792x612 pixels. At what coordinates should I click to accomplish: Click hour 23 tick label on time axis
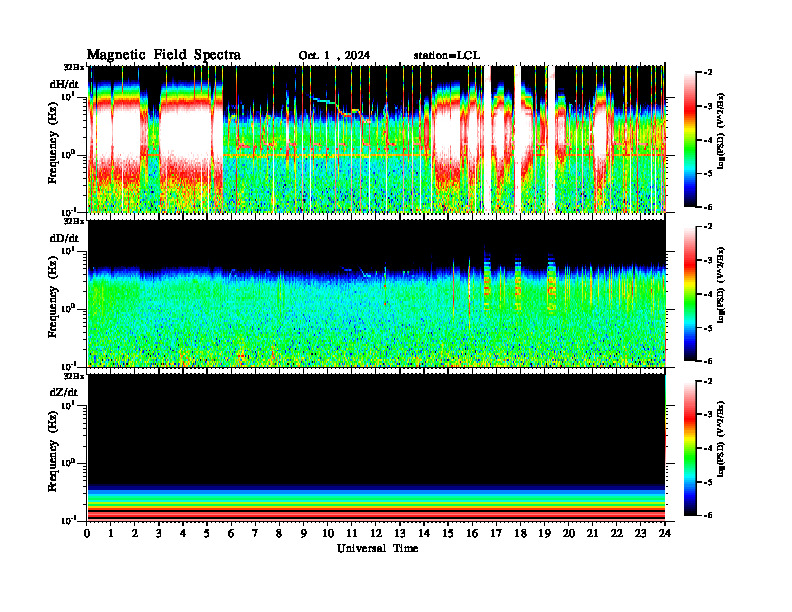point(640,533)
